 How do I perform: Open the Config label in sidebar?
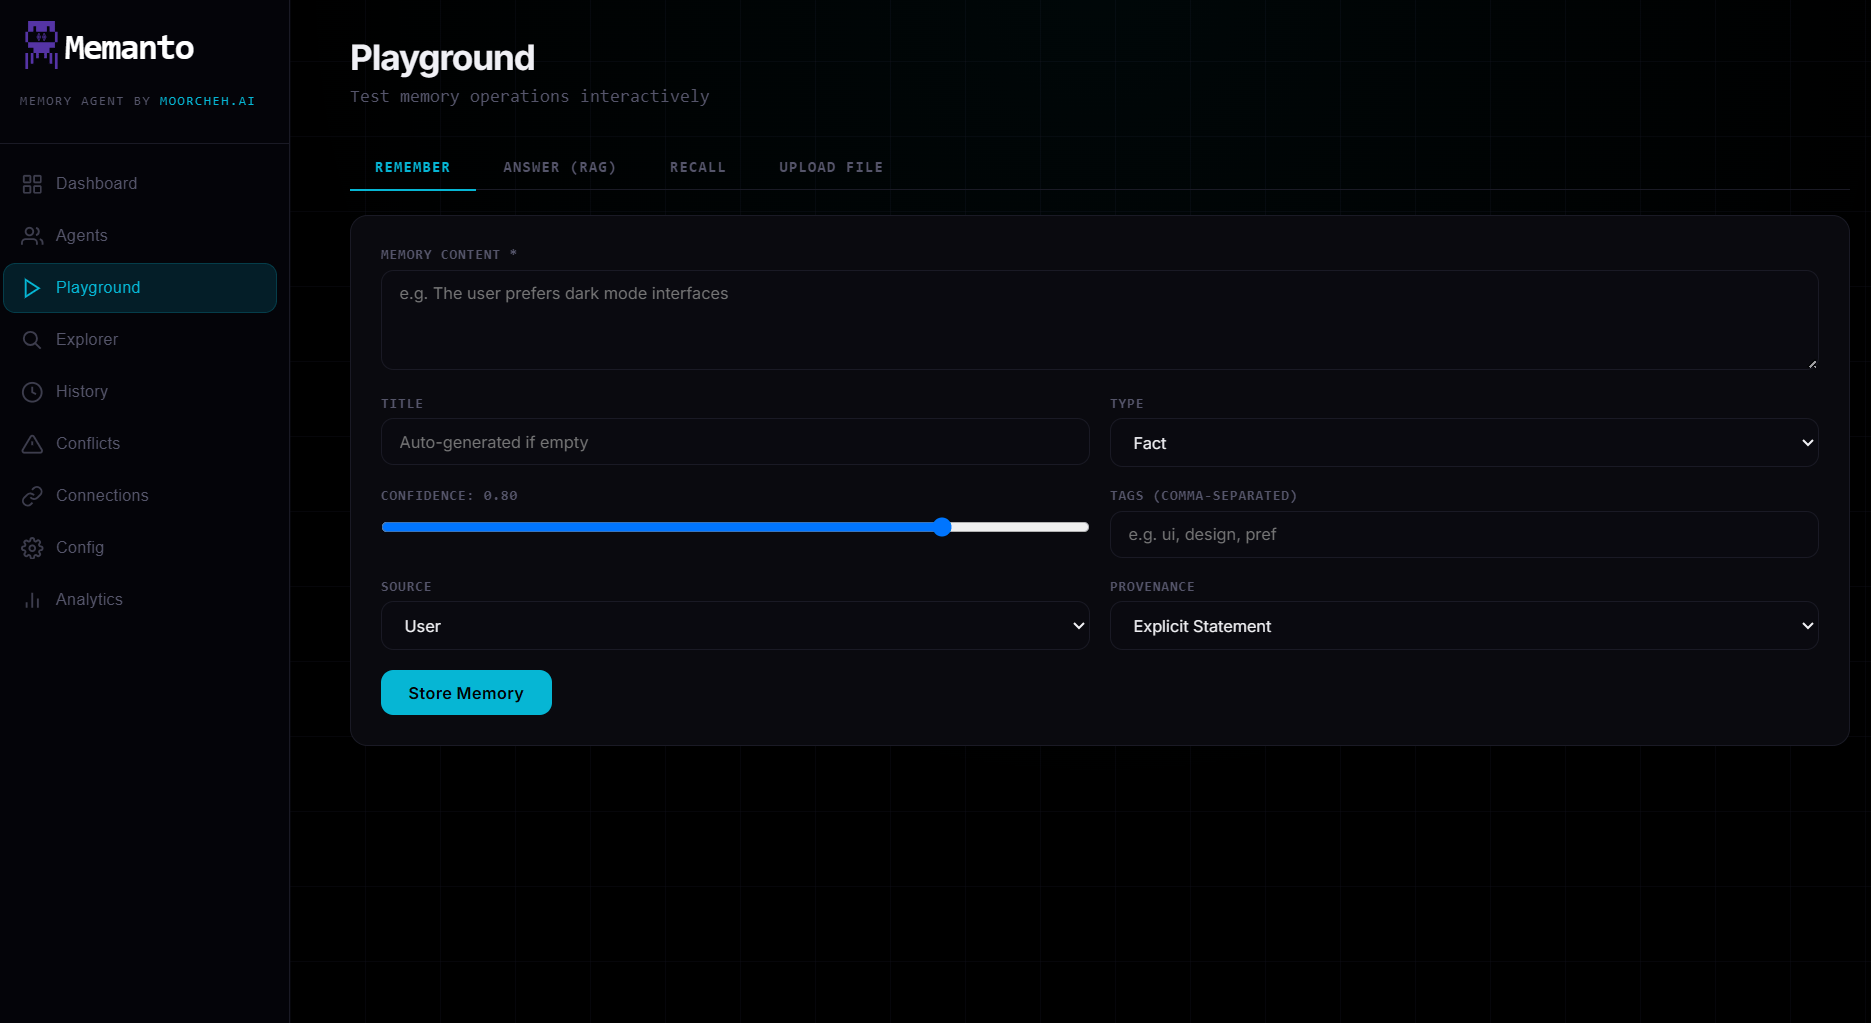coord(80,548)
